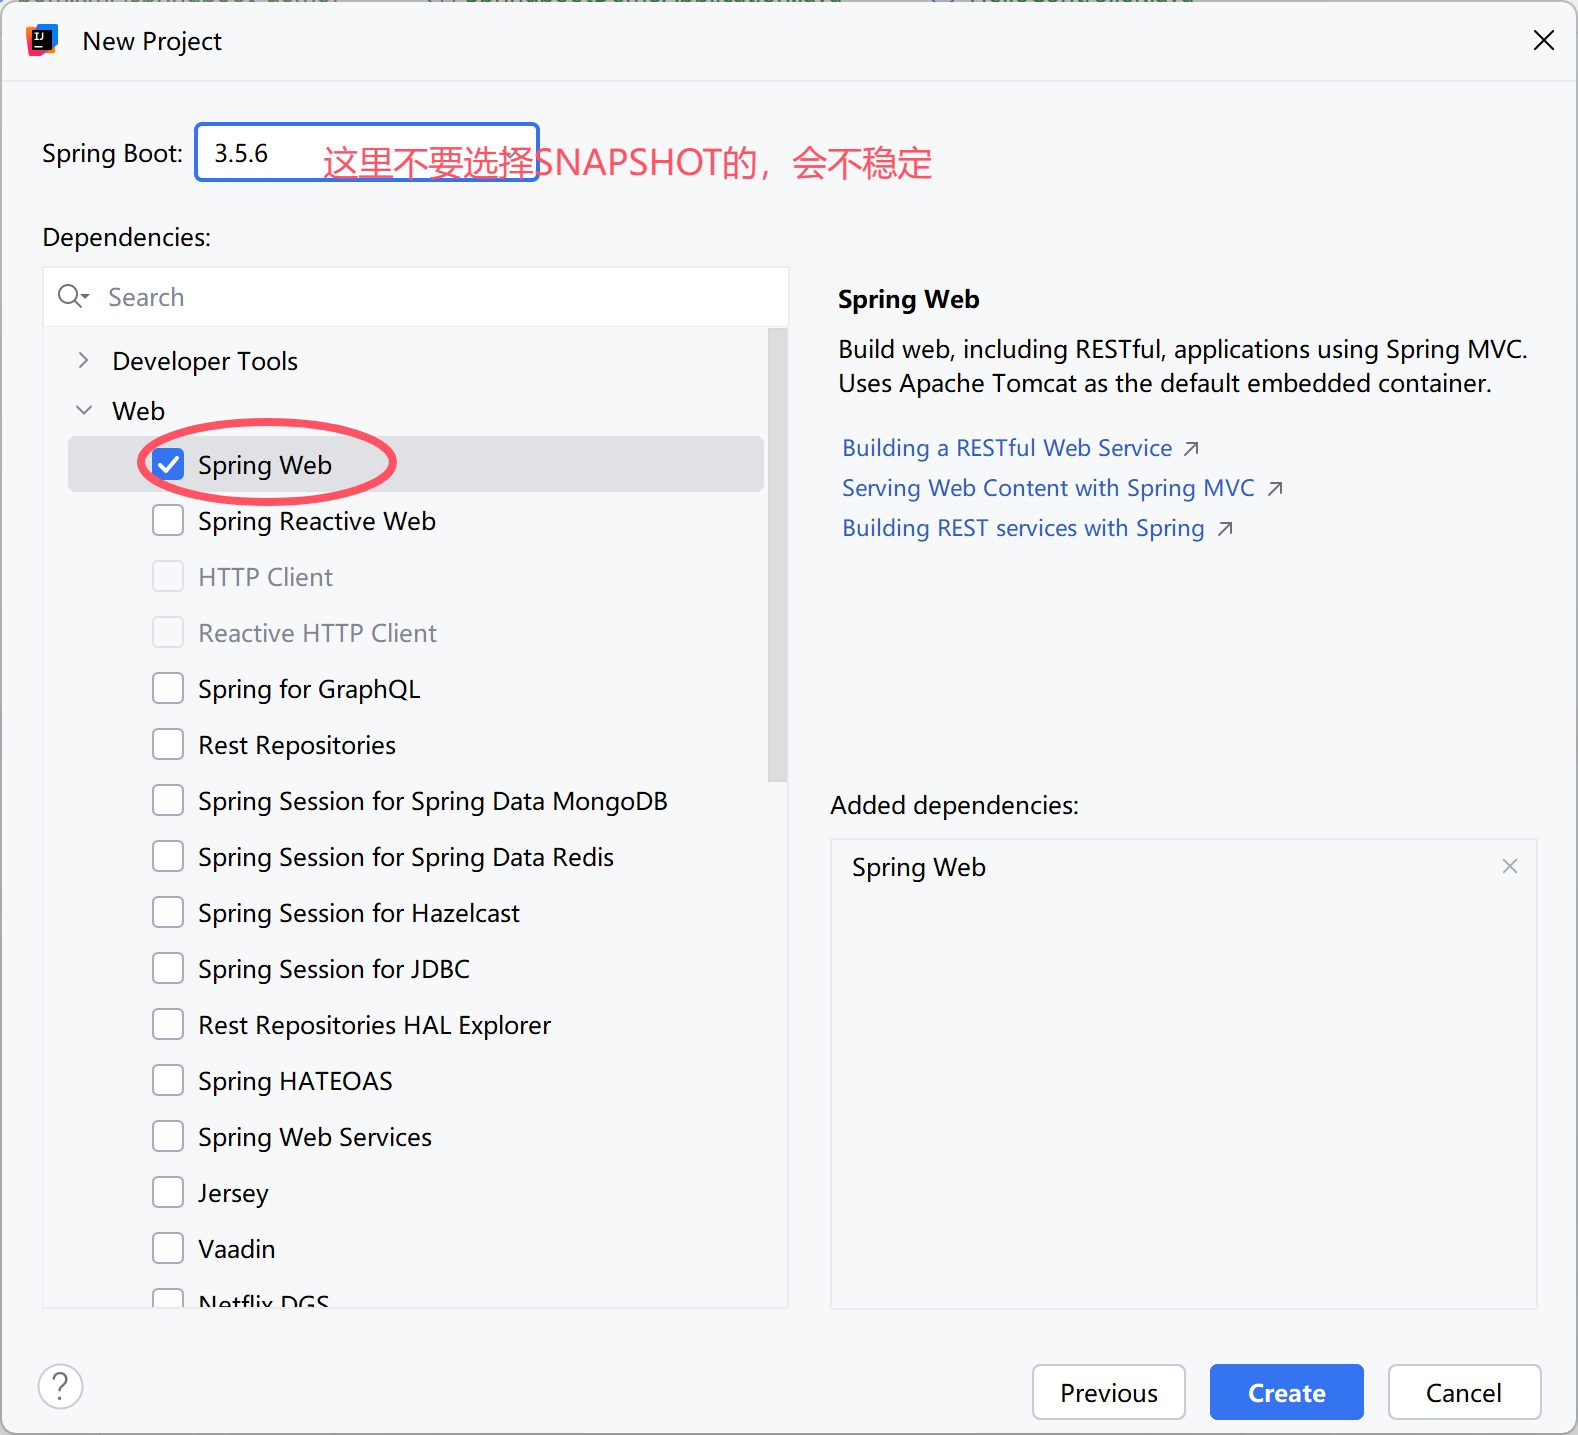Image resolution: width=1578 pixels, height=1435 pixels.
Task: Select Spring Session for Hazelcast checkbox
Action: pos(168,912)
